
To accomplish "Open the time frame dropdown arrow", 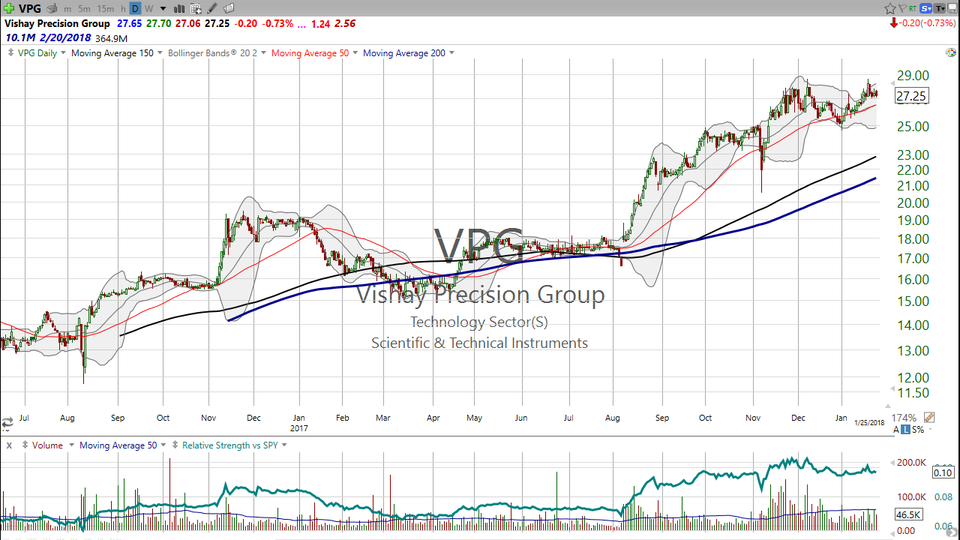I will pos(163,9).
